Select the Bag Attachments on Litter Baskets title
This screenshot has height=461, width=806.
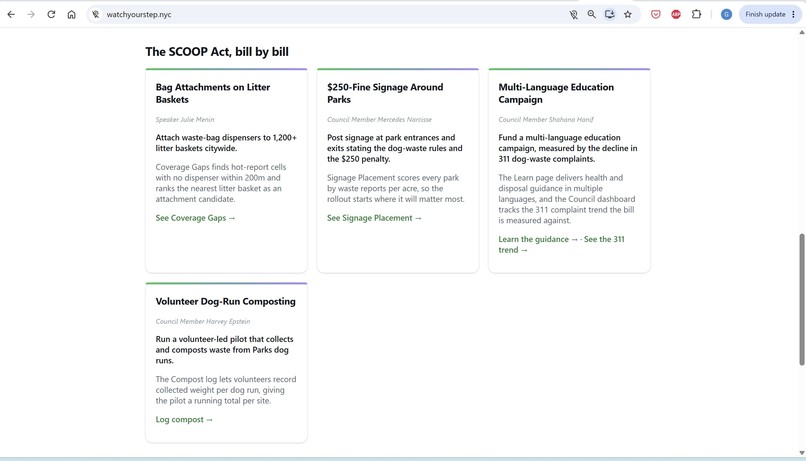[213, 94]
